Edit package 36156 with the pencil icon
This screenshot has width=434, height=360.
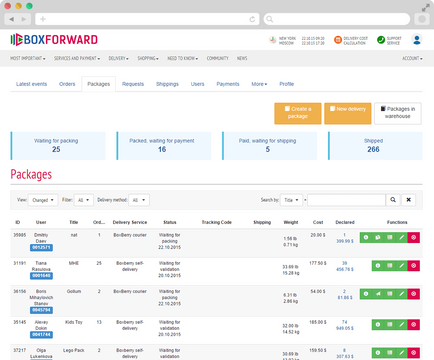[x=402, y=294]
